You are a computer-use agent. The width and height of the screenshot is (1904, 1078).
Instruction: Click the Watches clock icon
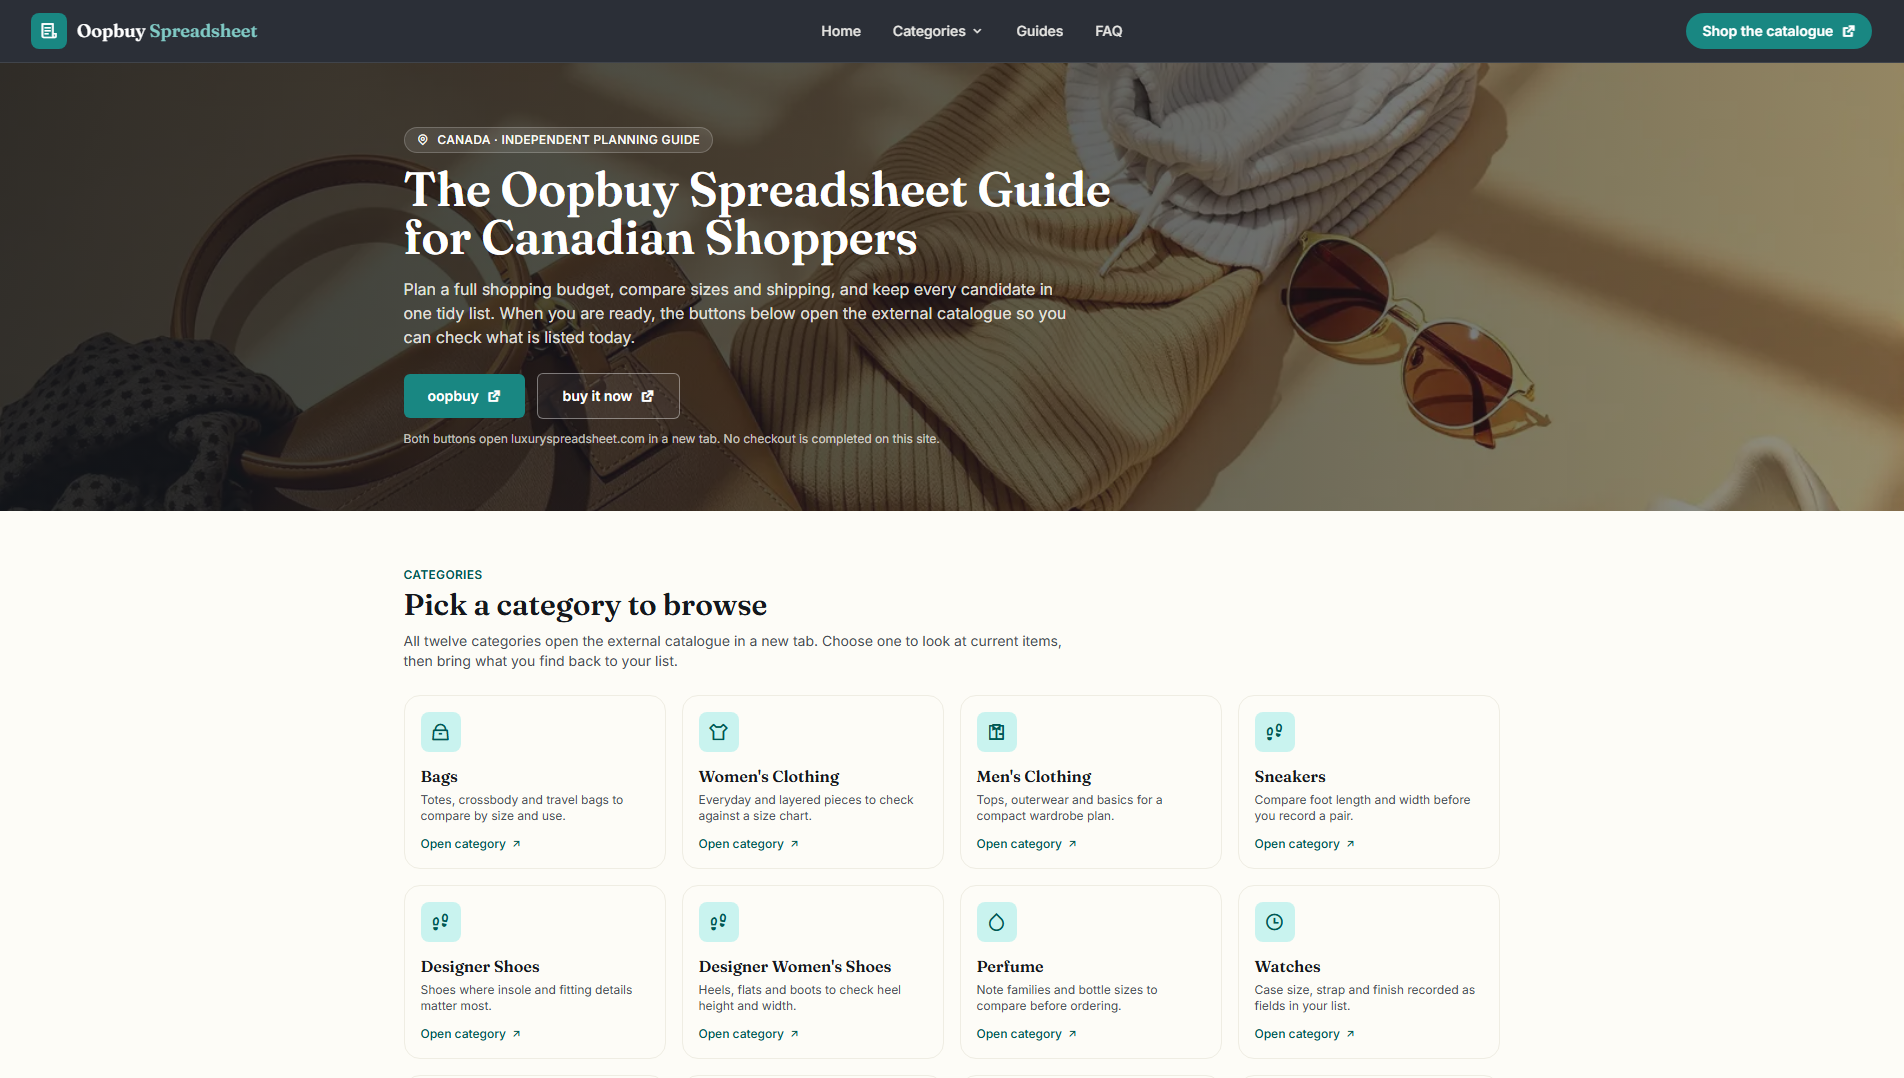pos(1275,922)
